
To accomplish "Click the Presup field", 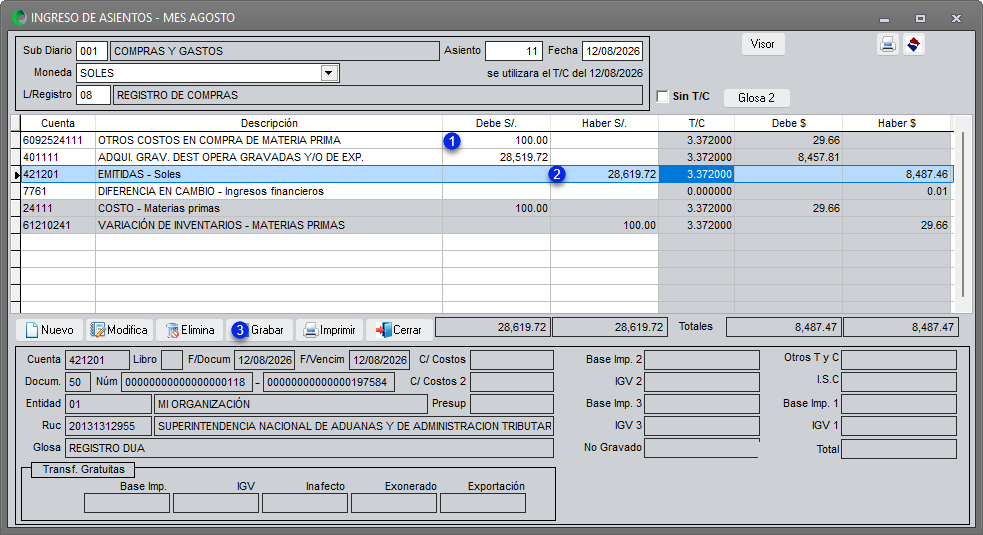I will (x=512, y=404).
